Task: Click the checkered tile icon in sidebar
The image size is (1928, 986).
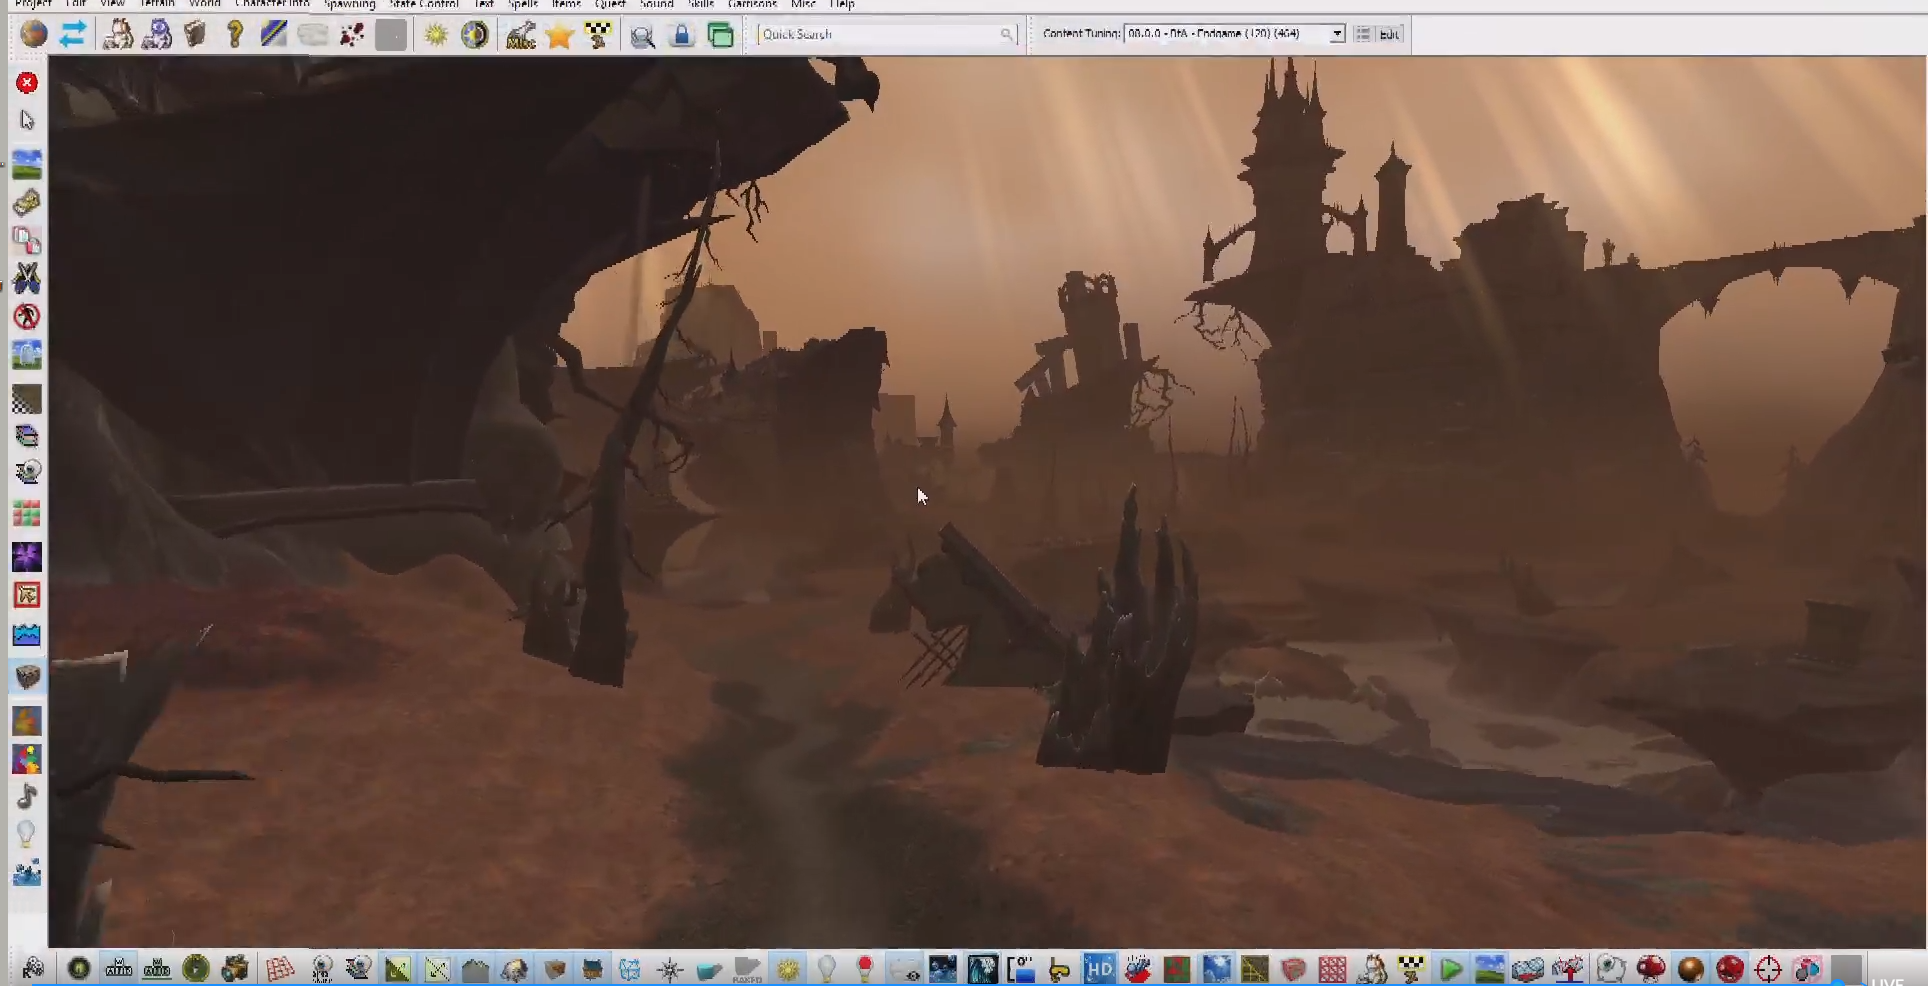Action: coord(27,399)
